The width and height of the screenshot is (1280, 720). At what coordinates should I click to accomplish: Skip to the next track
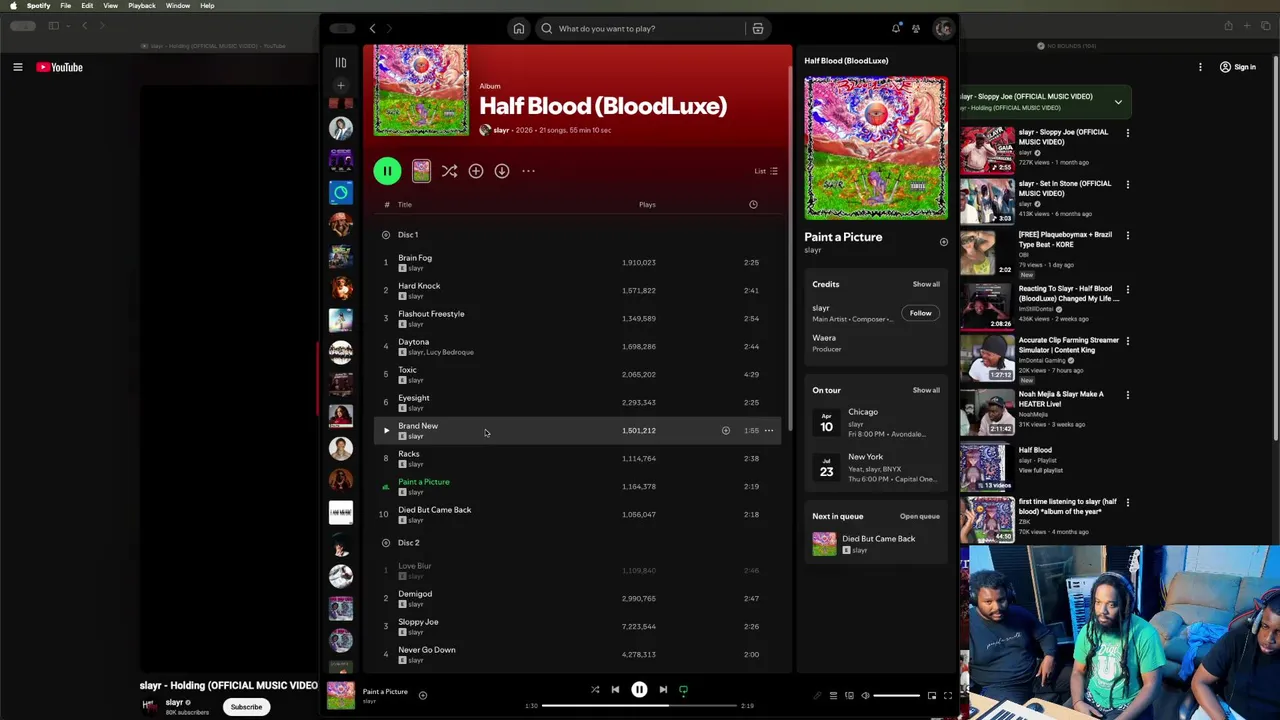(x=663, y=690)
